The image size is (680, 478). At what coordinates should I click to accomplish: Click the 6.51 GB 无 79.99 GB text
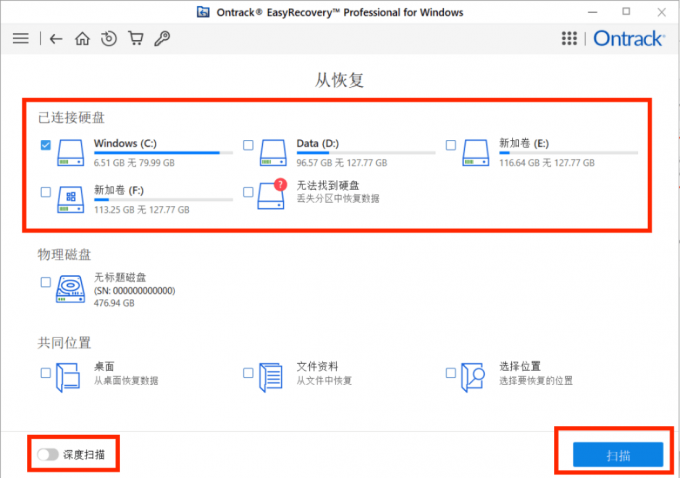[x=134, y=163]
